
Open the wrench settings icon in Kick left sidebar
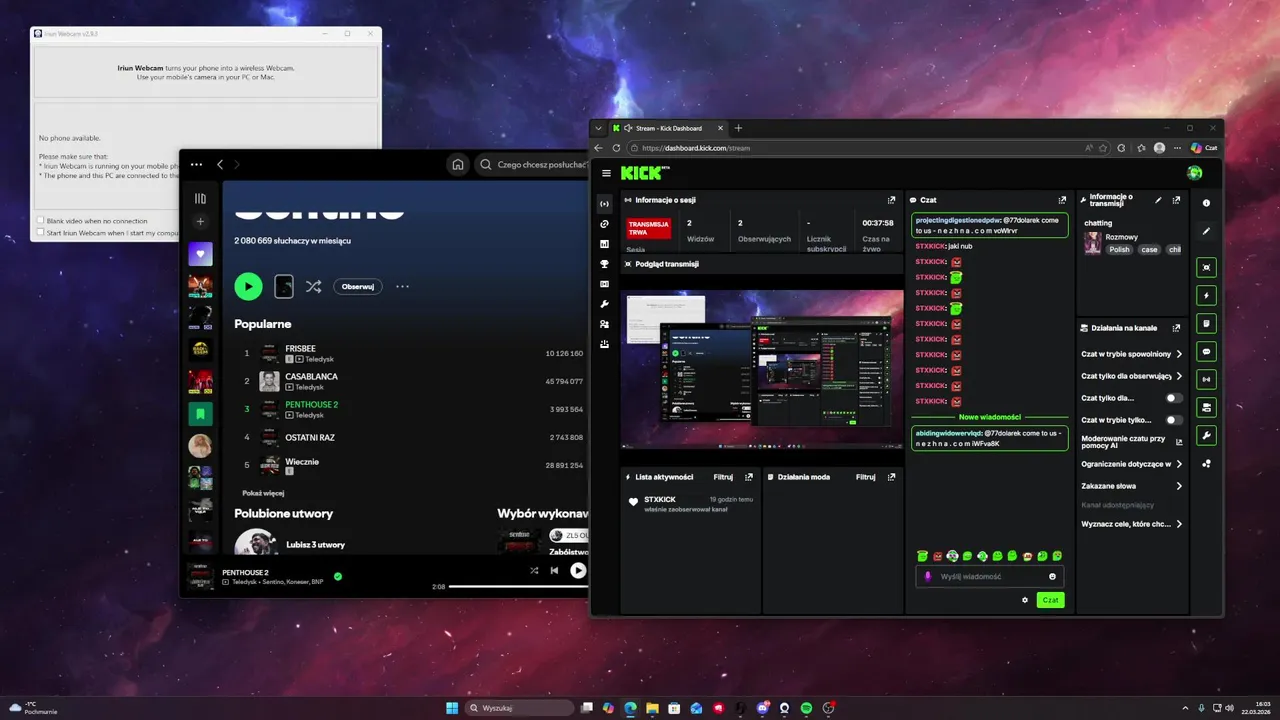[604, 304]
